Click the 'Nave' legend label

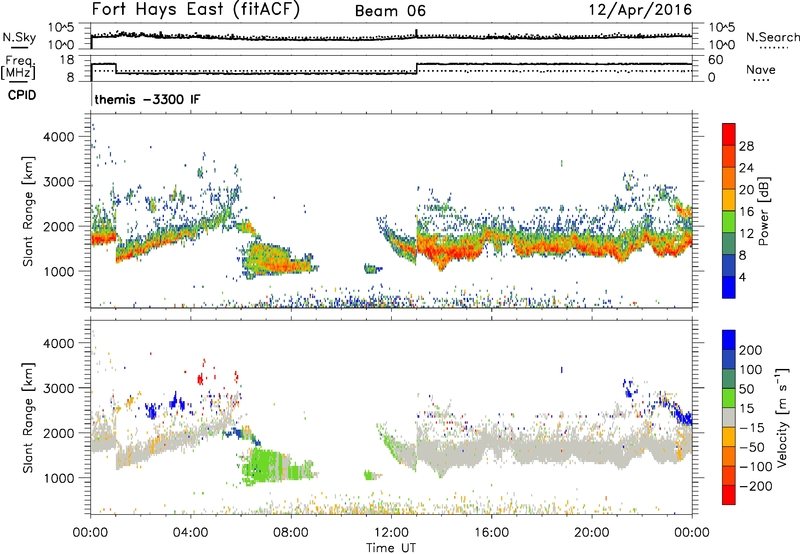(x=760, y=69)
